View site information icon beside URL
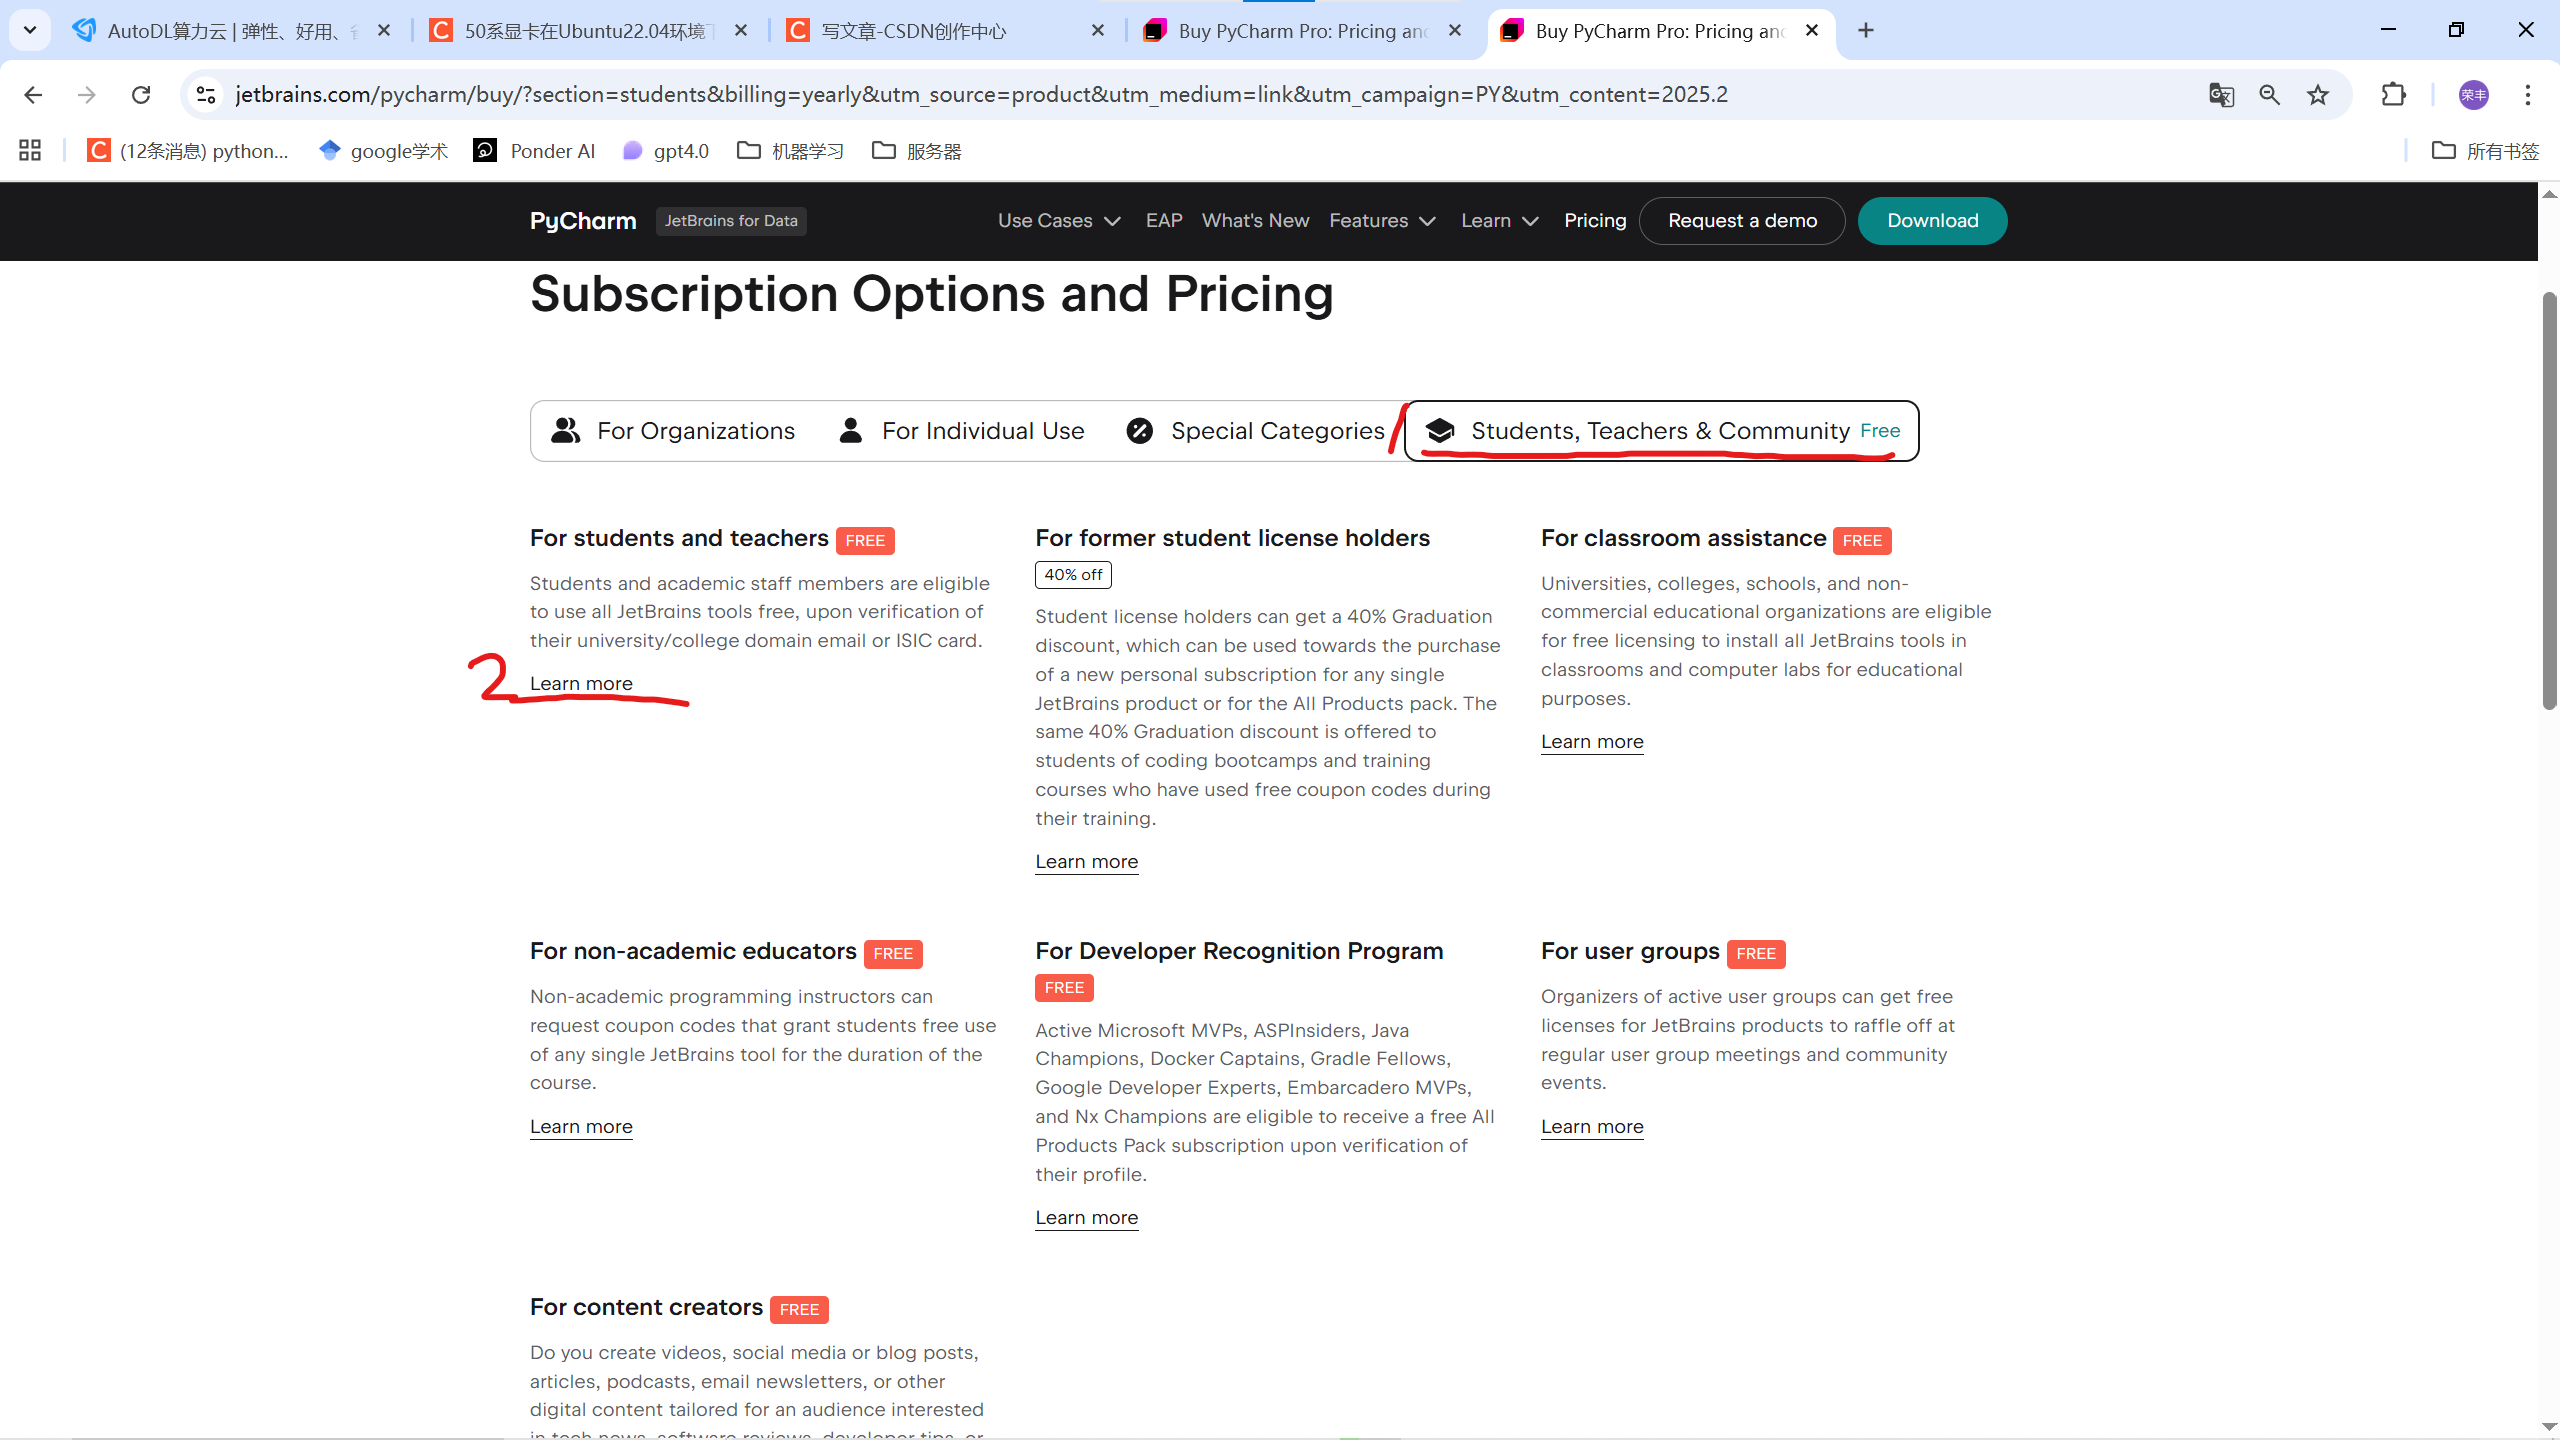Image resolution: width=2560 pixels, height=1440 pixels. 206,95
